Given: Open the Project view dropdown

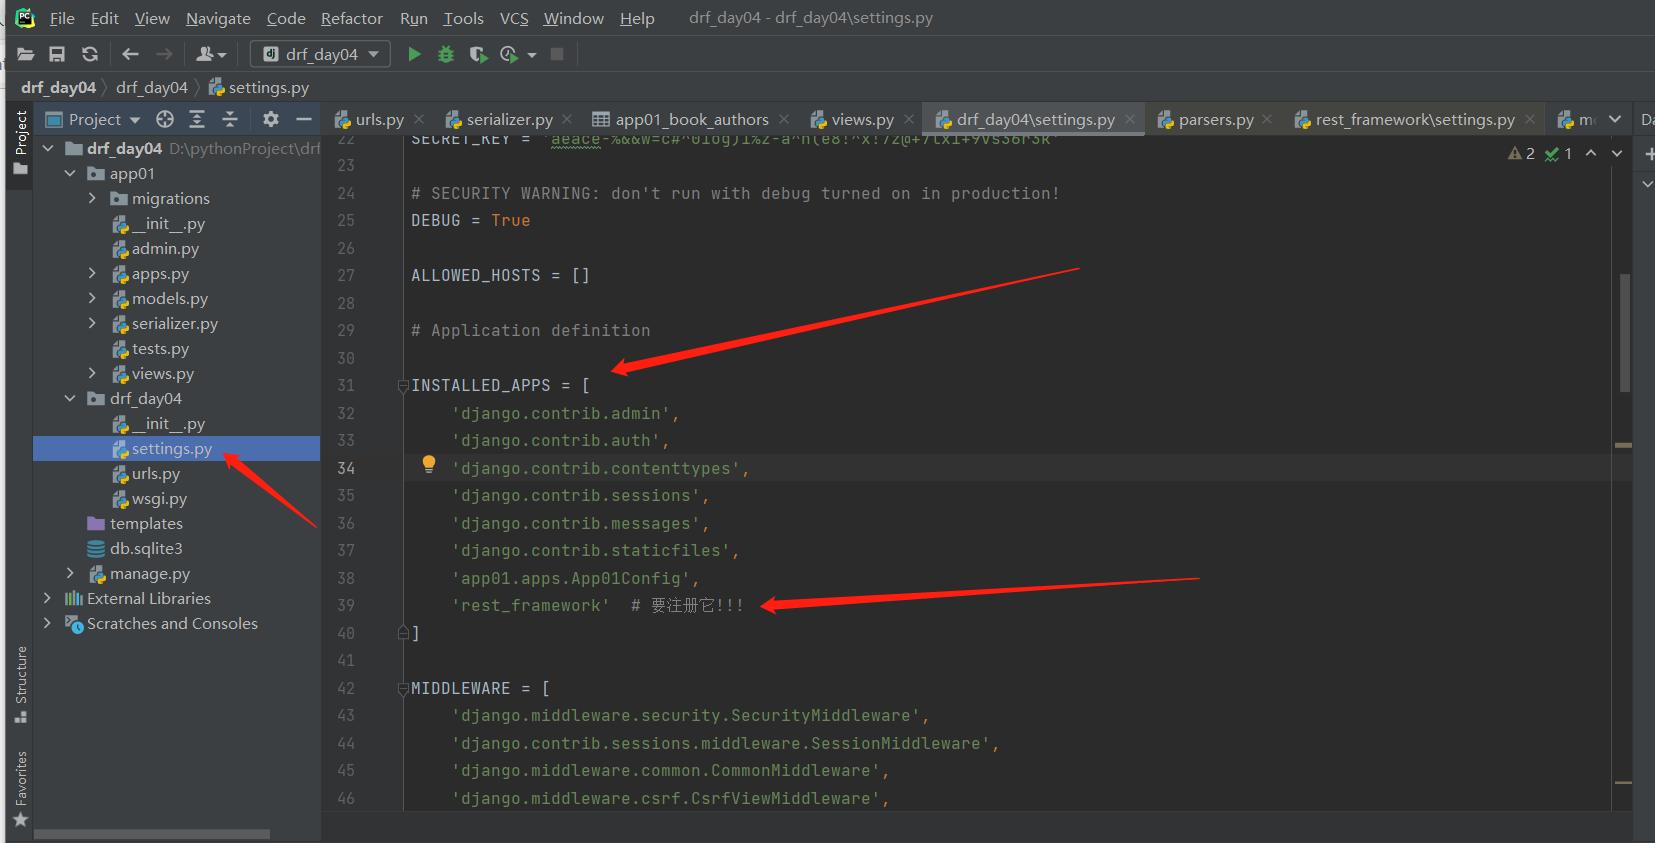Looking at the screenshot, I should 93,119.
